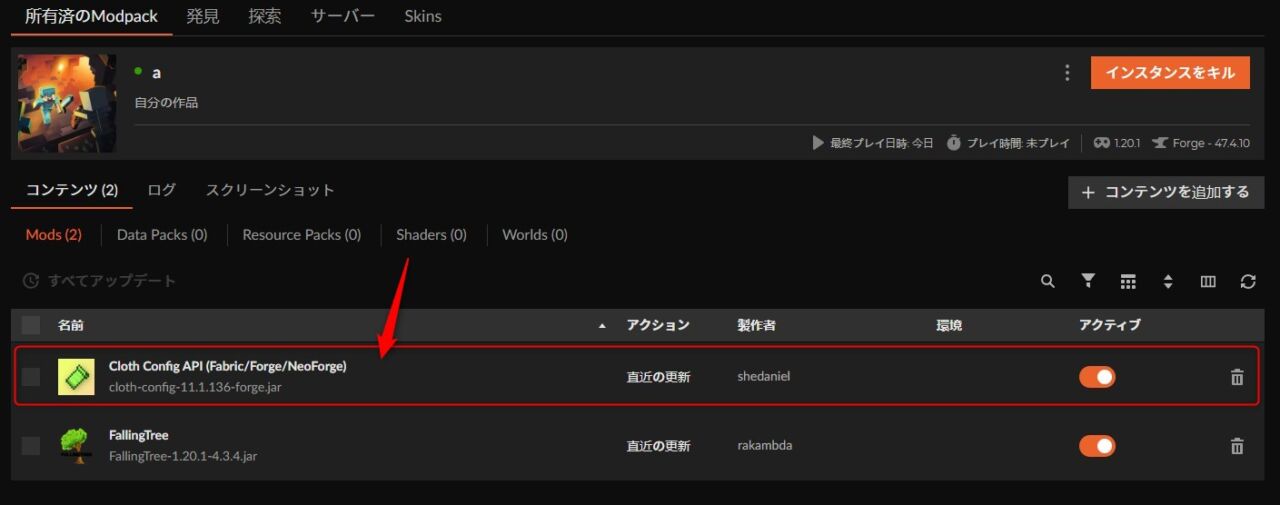Select the Data Packs (0) tab

pos(162,235)
